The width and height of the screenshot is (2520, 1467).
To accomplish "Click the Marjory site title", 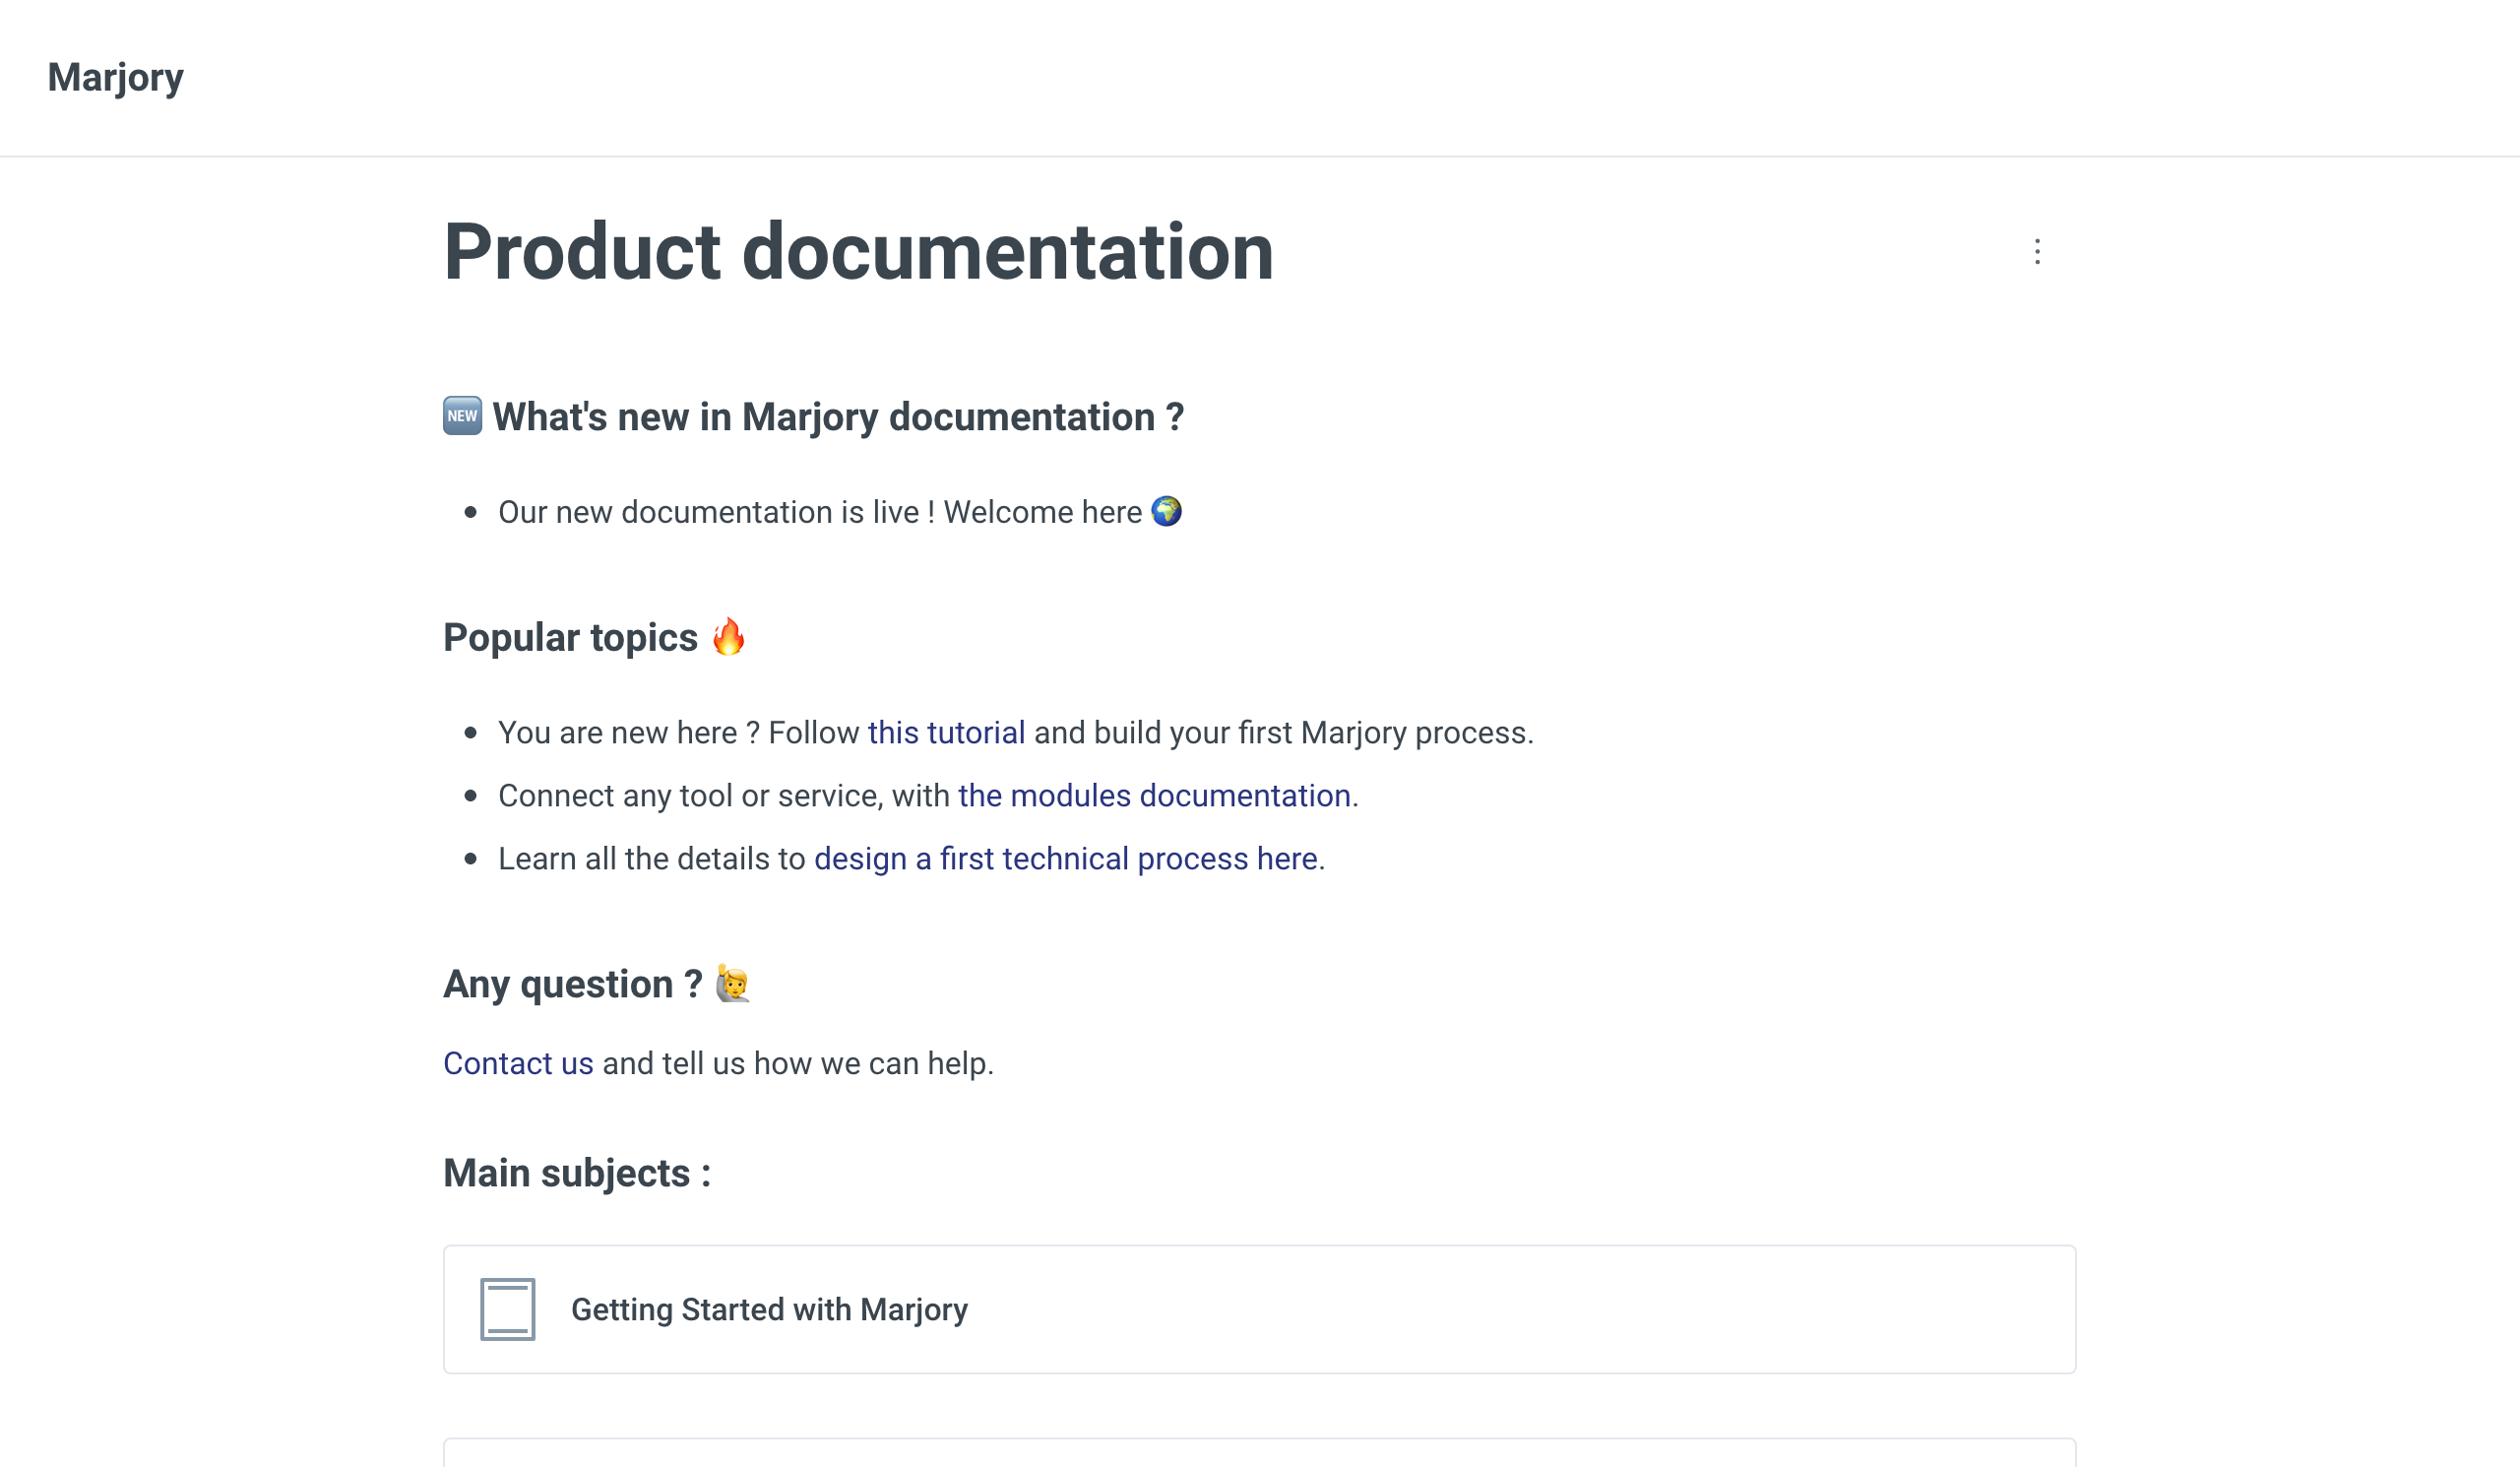I will [x=115, y=78].
